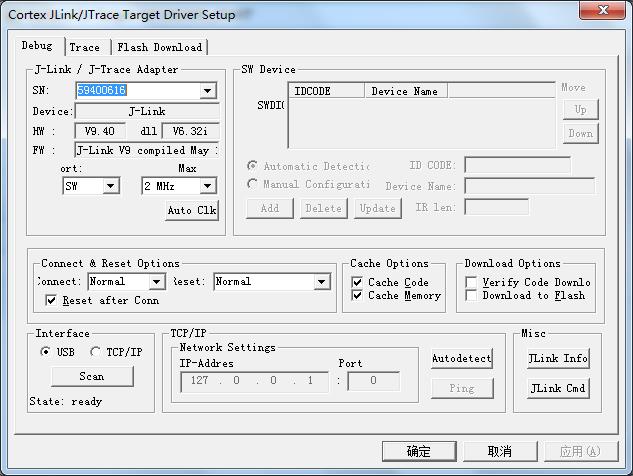Click the Auto Clk button
633x476 pixels.
point(192,210)
